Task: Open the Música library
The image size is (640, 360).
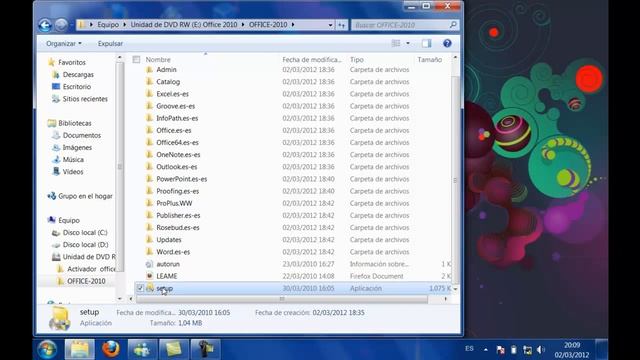Action: click(x=68, y=160)
